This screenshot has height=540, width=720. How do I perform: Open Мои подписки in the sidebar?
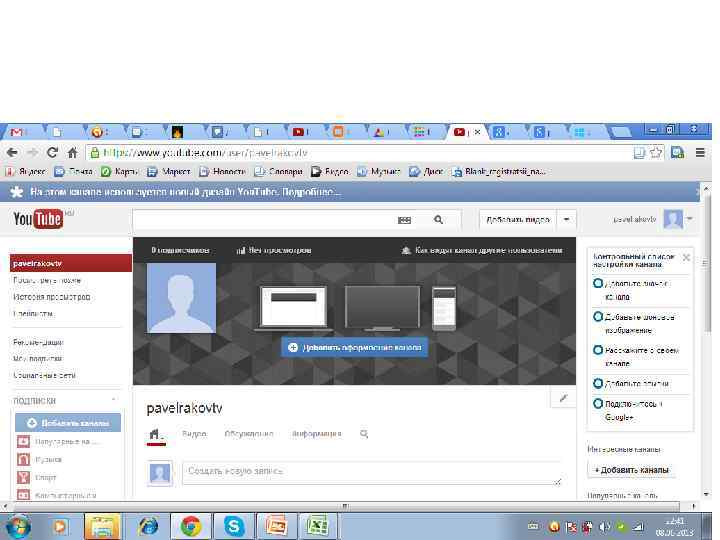point(38,359)
